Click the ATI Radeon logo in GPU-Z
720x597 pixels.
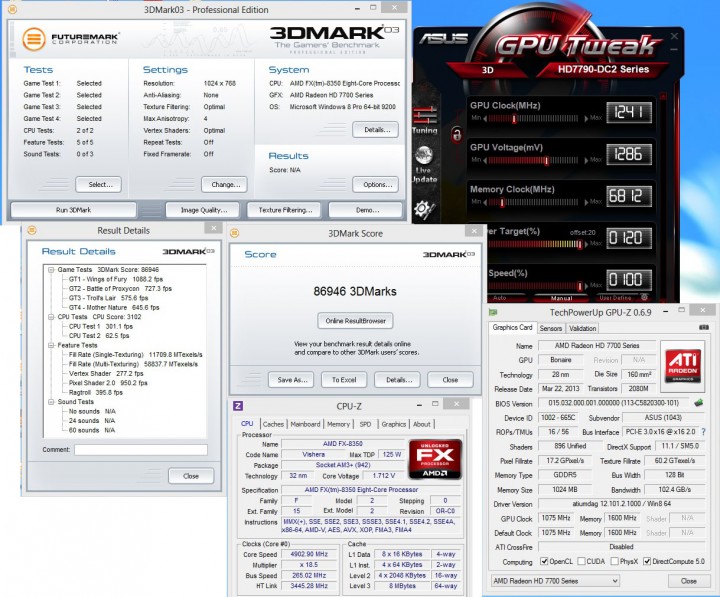click(x=683, y=366)
